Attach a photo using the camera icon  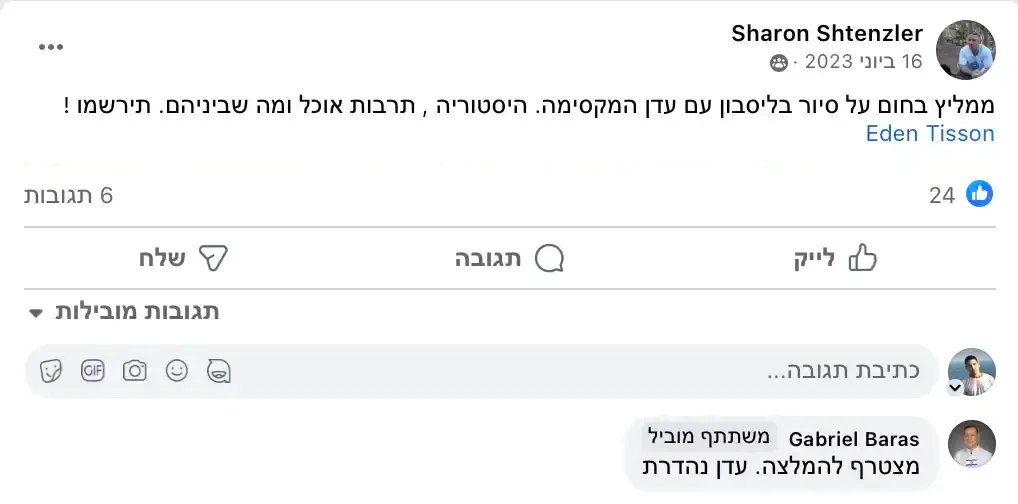click(135, 371)
